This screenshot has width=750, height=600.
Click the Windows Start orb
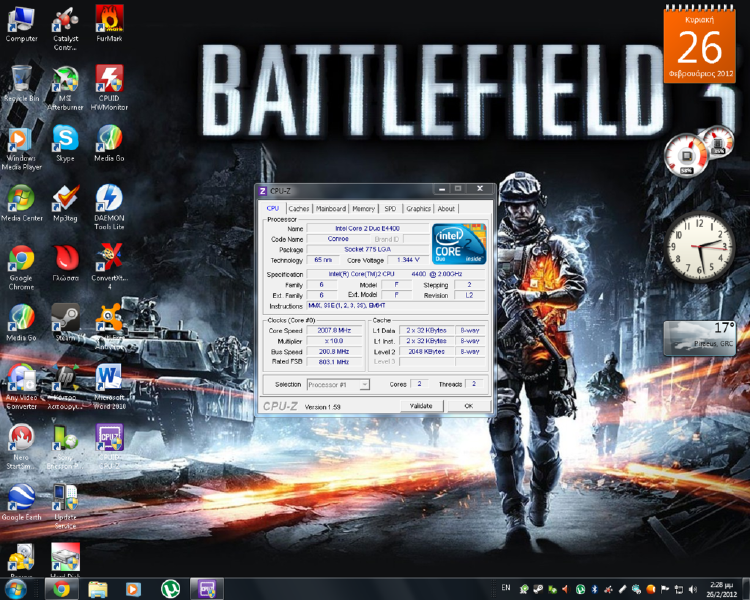[15, 589]
